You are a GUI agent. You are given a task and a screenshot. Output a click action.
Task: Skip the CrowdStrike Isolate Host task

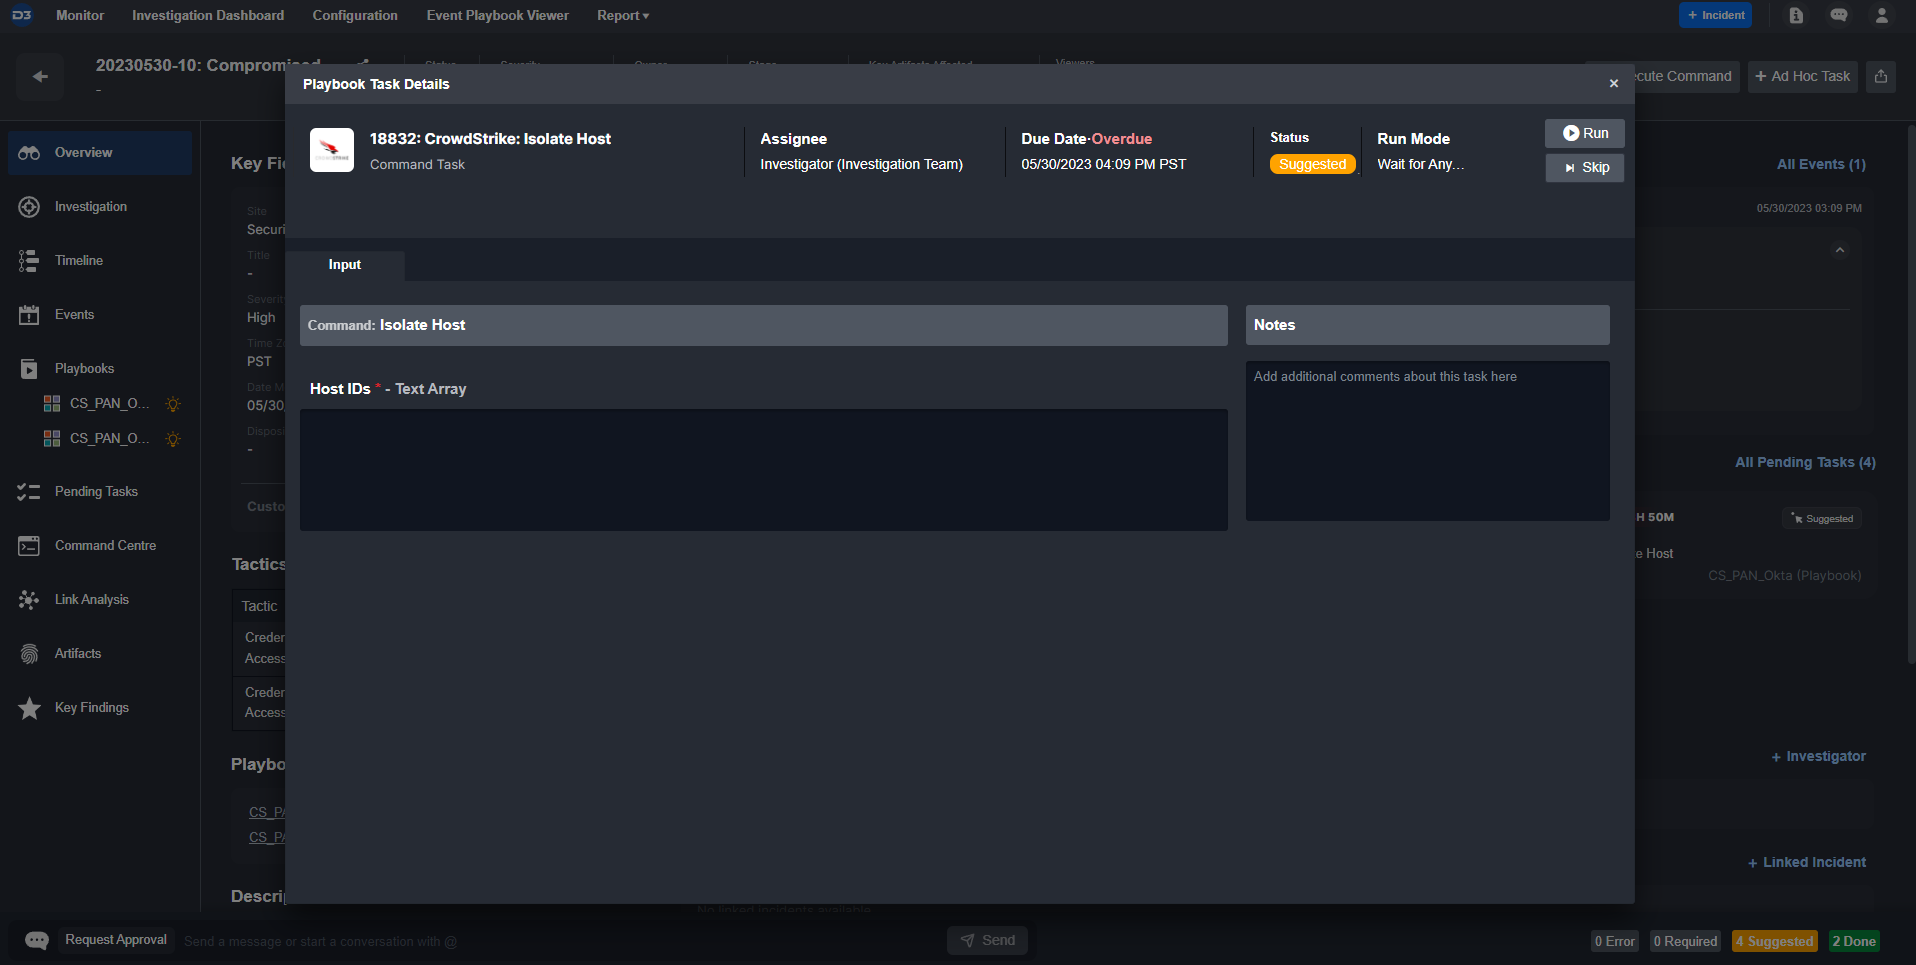coord(1584,168)
